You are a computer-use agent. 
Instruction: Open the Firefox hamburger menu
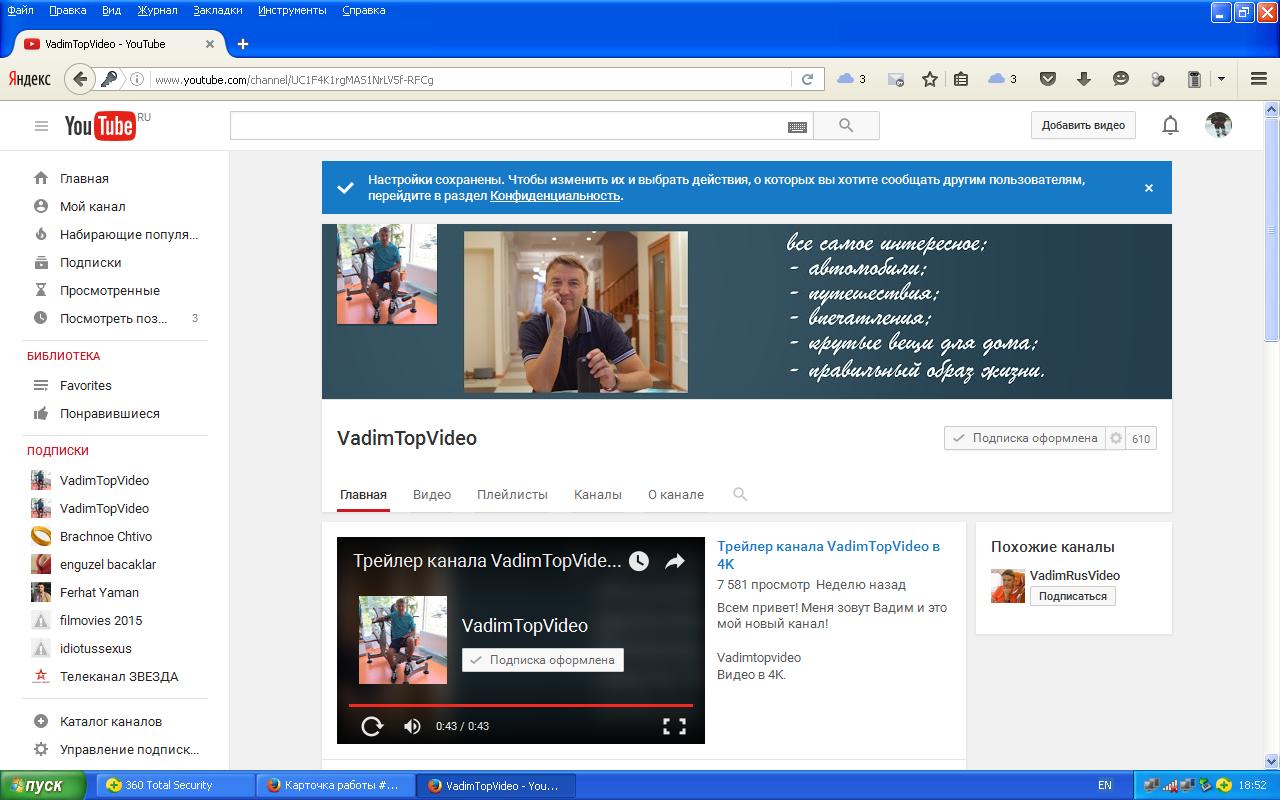tap(1259, 79)
